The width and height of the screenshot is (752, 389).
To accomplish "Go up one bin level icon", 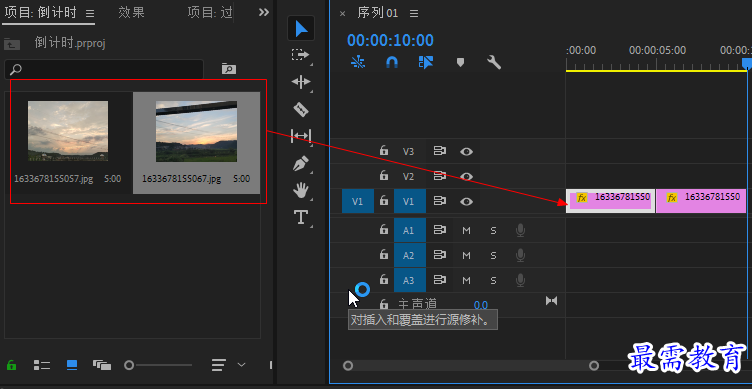I will [x=12, y=44].
